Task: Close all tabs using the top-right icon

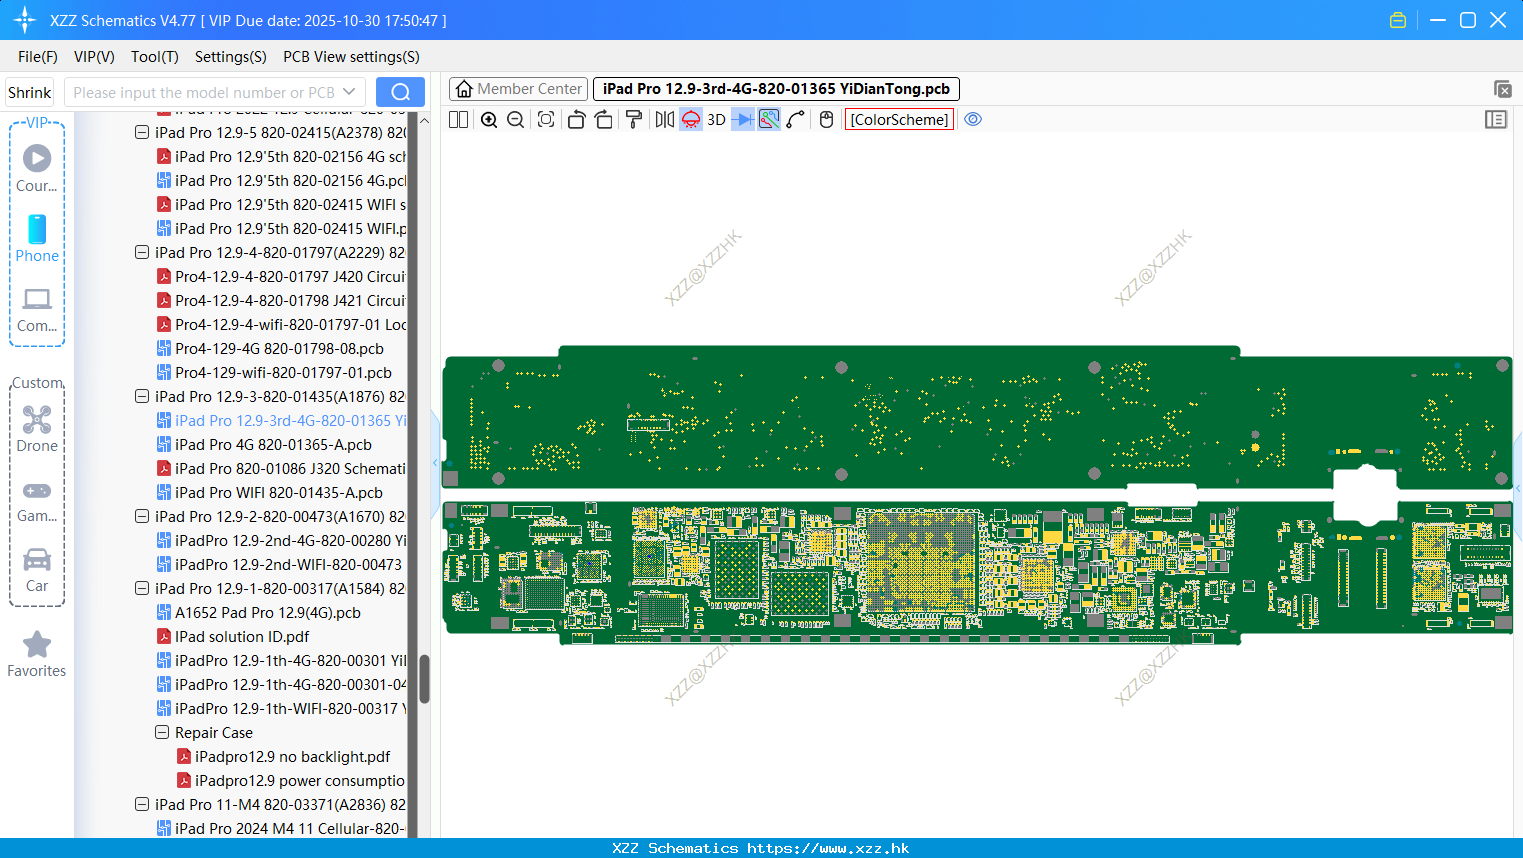Action: (1502, 89)
